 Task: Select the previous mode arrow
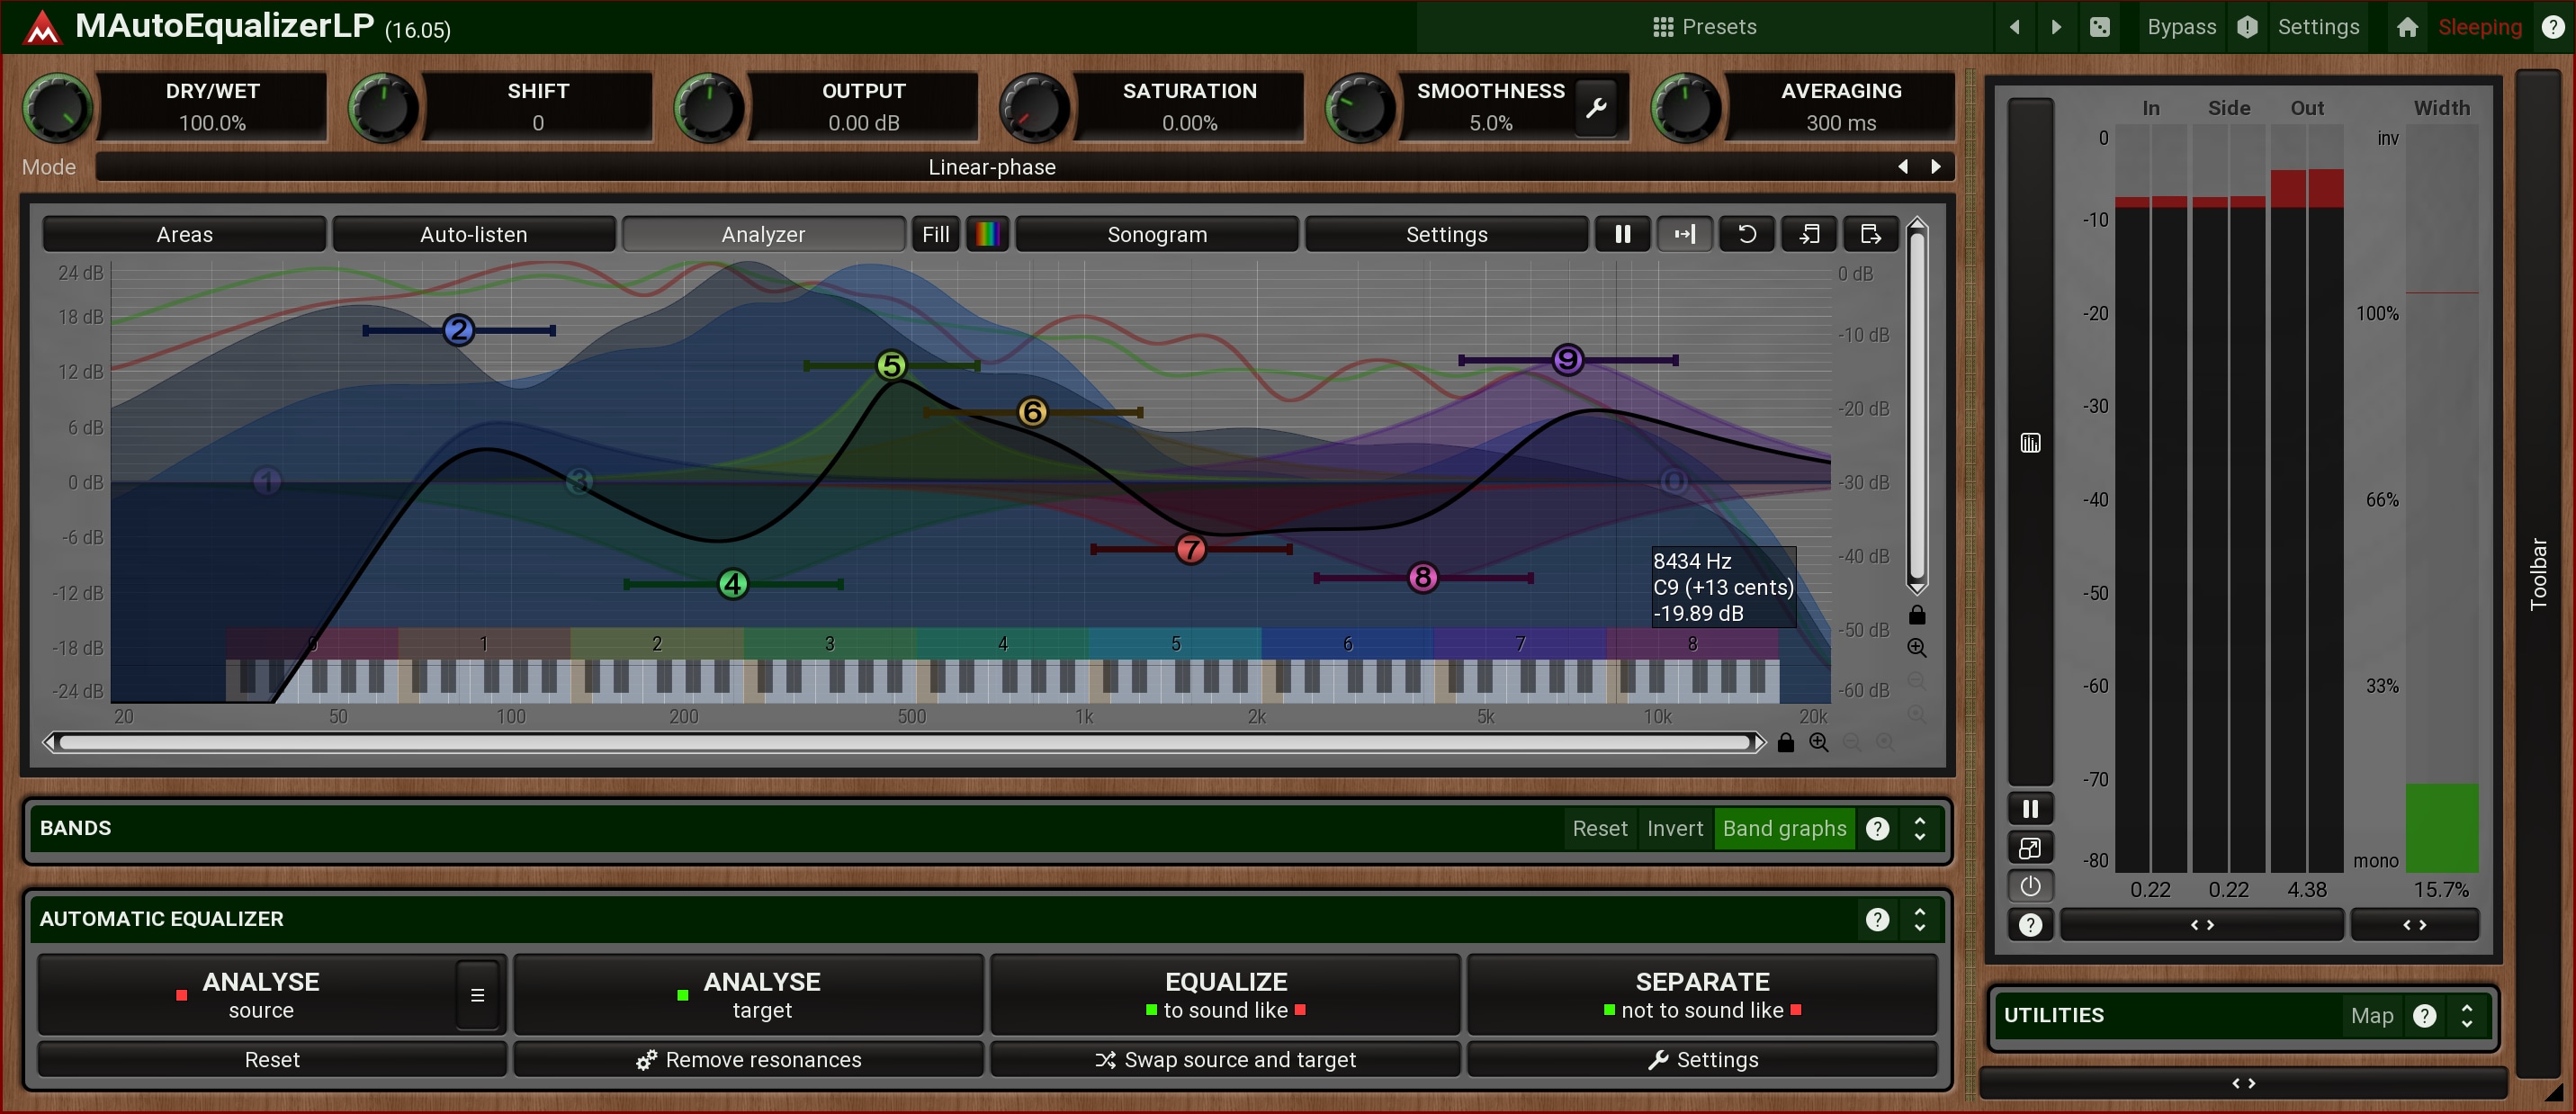coord(1903,167)
